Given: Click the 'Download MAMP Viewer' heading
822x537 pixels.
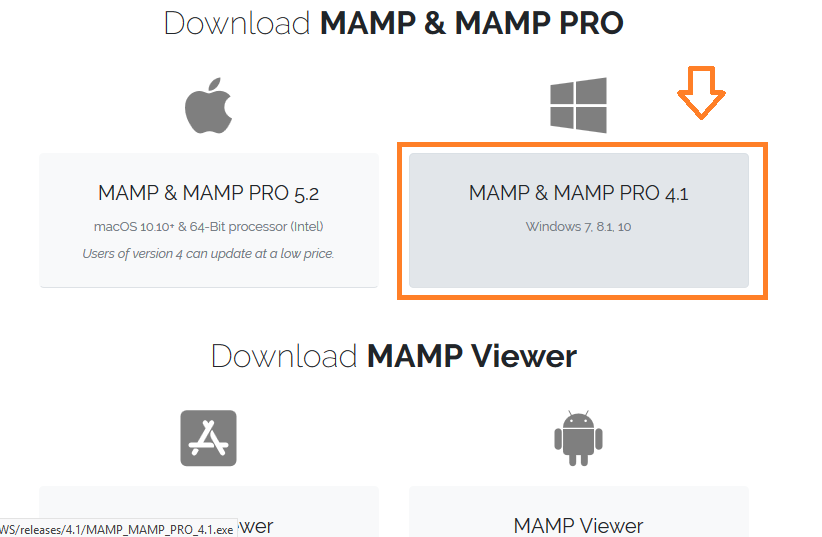Looking at the screenshot, I should pyautogui.click(x=394, y=356).
